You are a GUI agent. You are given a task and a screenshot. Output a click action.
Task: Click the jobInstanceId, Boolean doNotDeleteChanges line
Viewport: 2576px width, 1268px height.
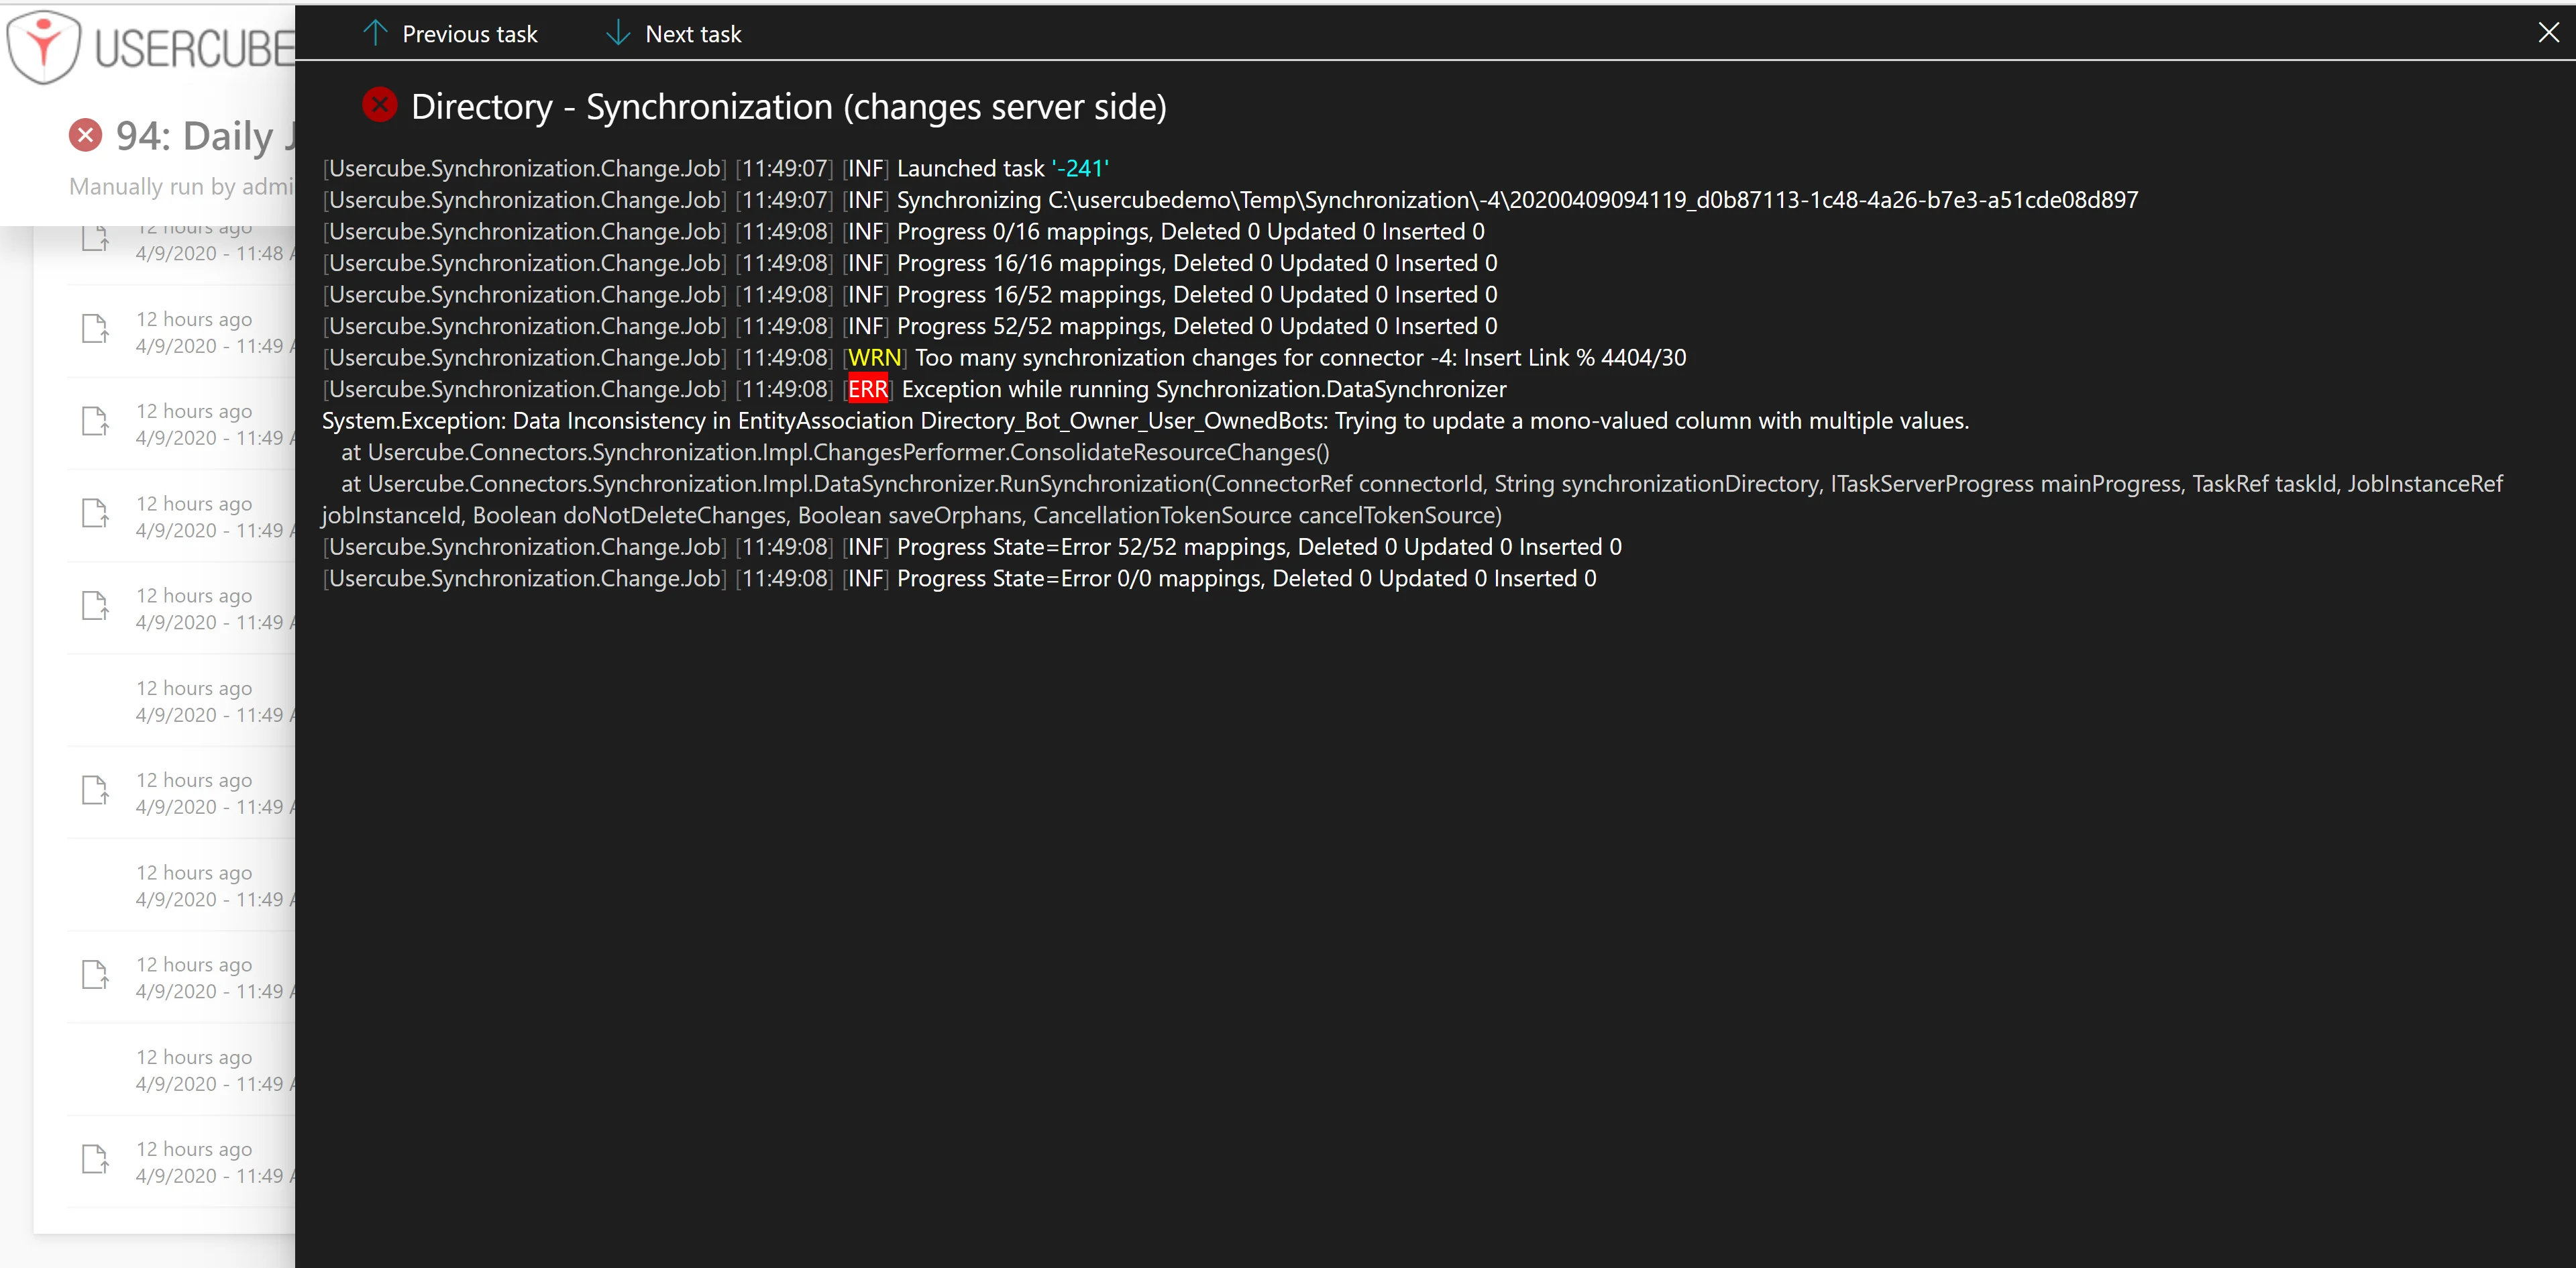pos(912,515)
